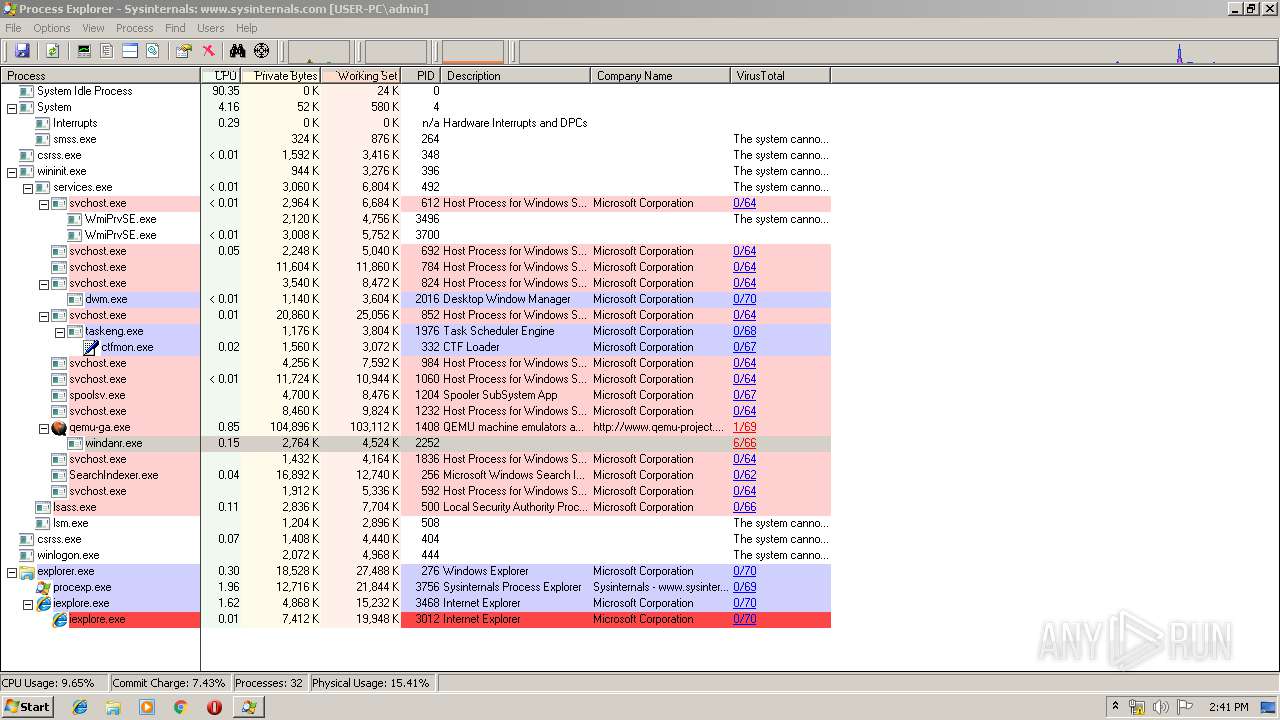Sort by the PID column header

click(421, 75)
